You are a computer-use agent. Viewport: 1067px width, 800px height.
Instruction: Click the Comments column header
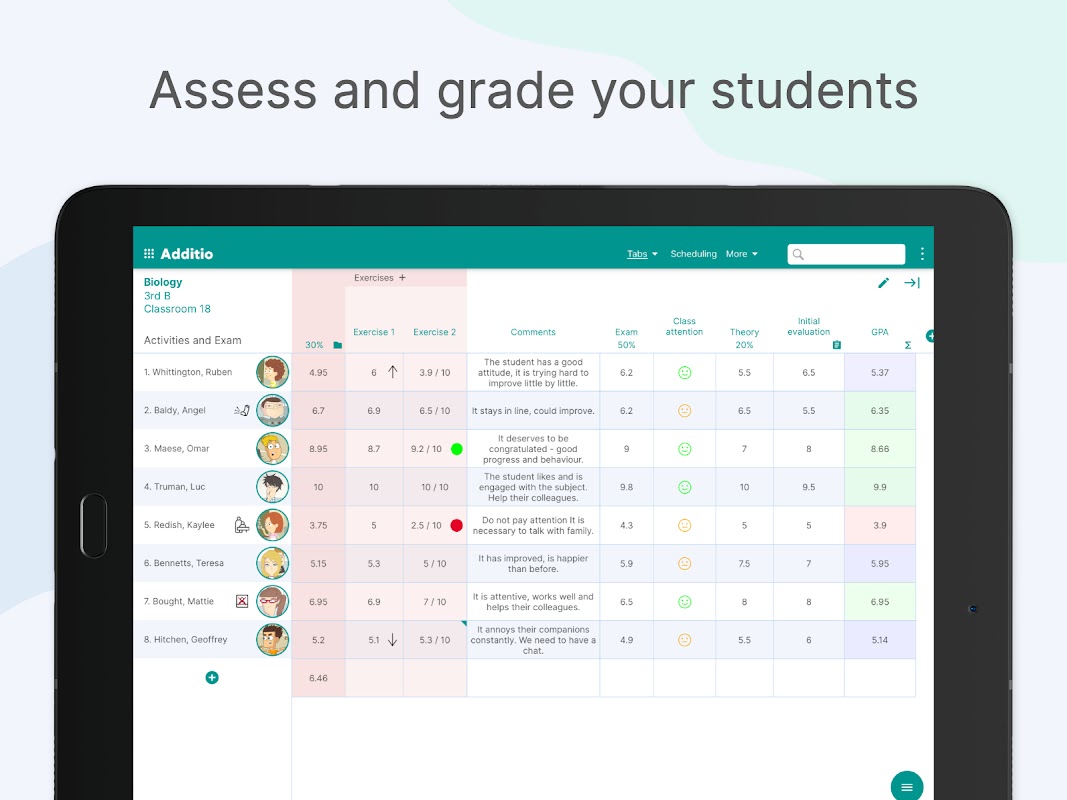click(x=533, y=332)
